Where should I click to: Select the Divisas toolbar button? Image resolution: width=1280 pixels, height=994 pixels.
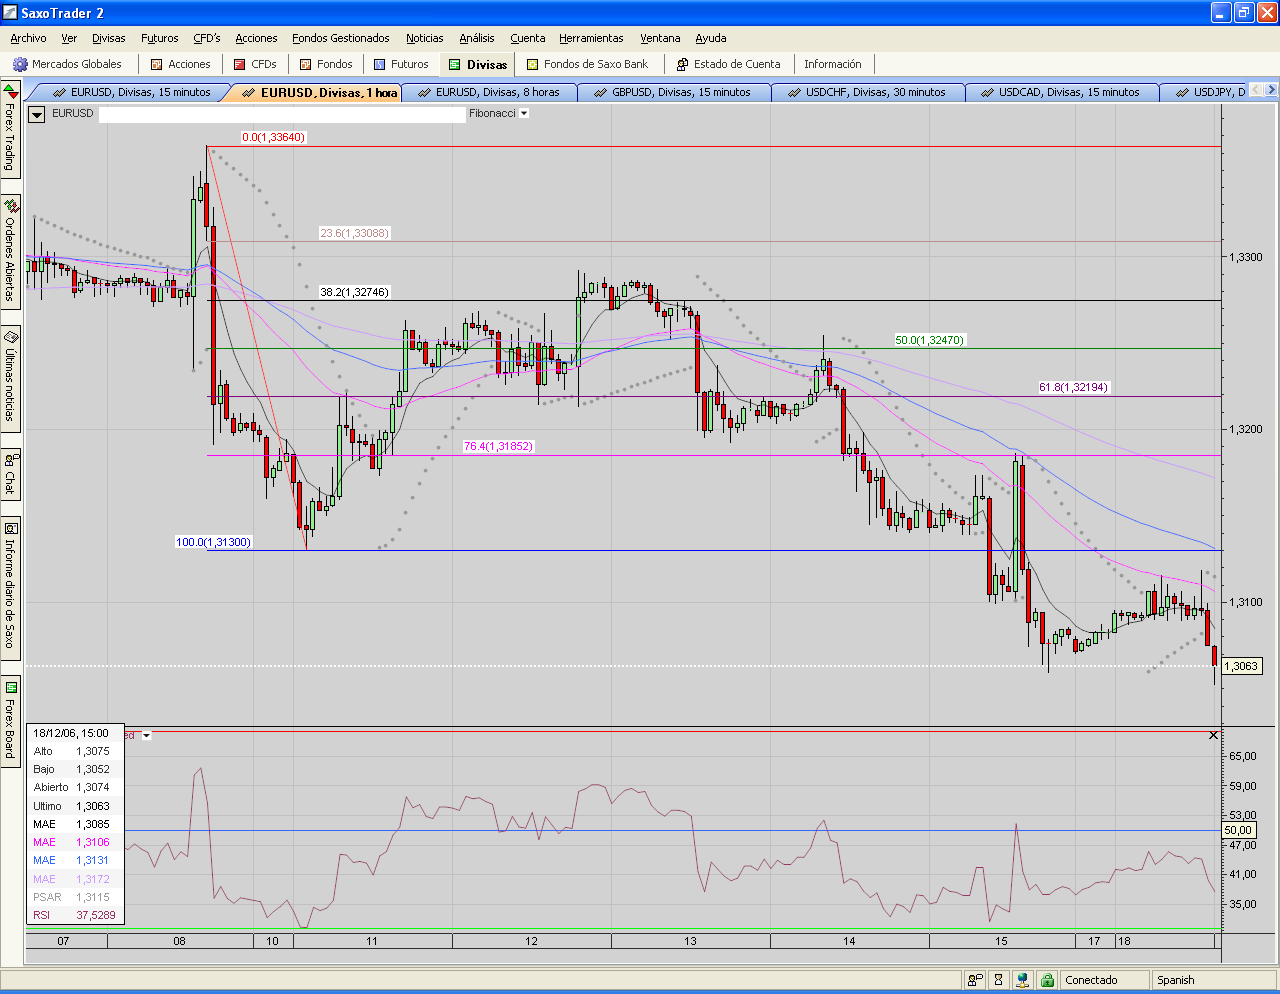478,64
